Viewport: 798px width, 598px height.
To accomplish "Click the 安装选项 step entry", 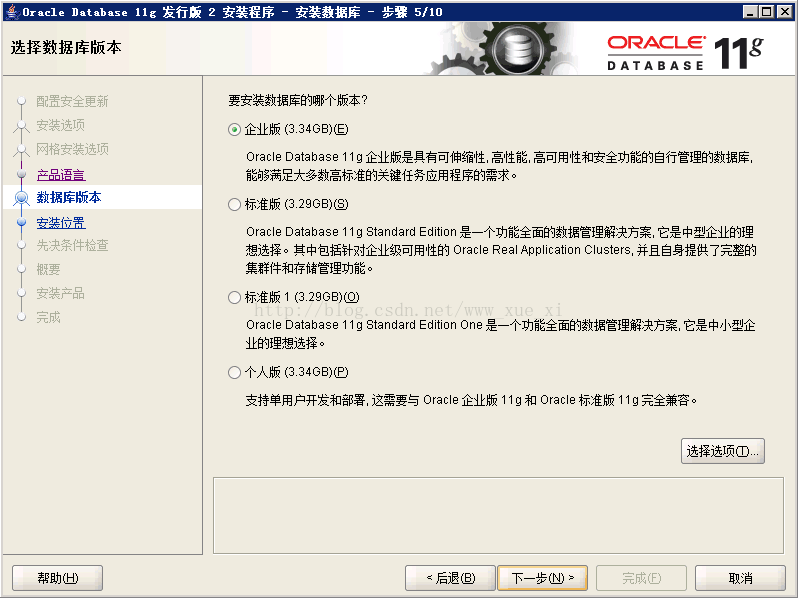I will [61, 125].
